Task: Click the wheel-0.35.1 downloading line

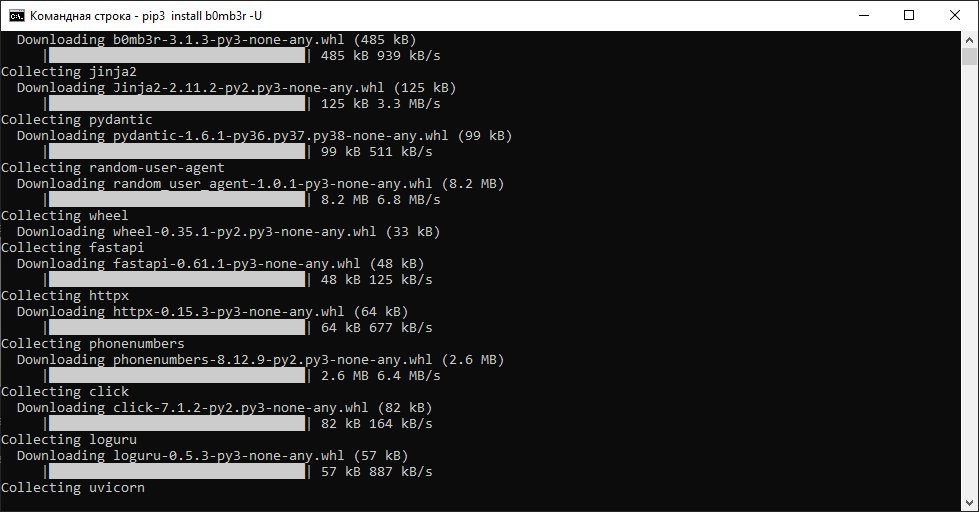Action: (x=228, y=232)
